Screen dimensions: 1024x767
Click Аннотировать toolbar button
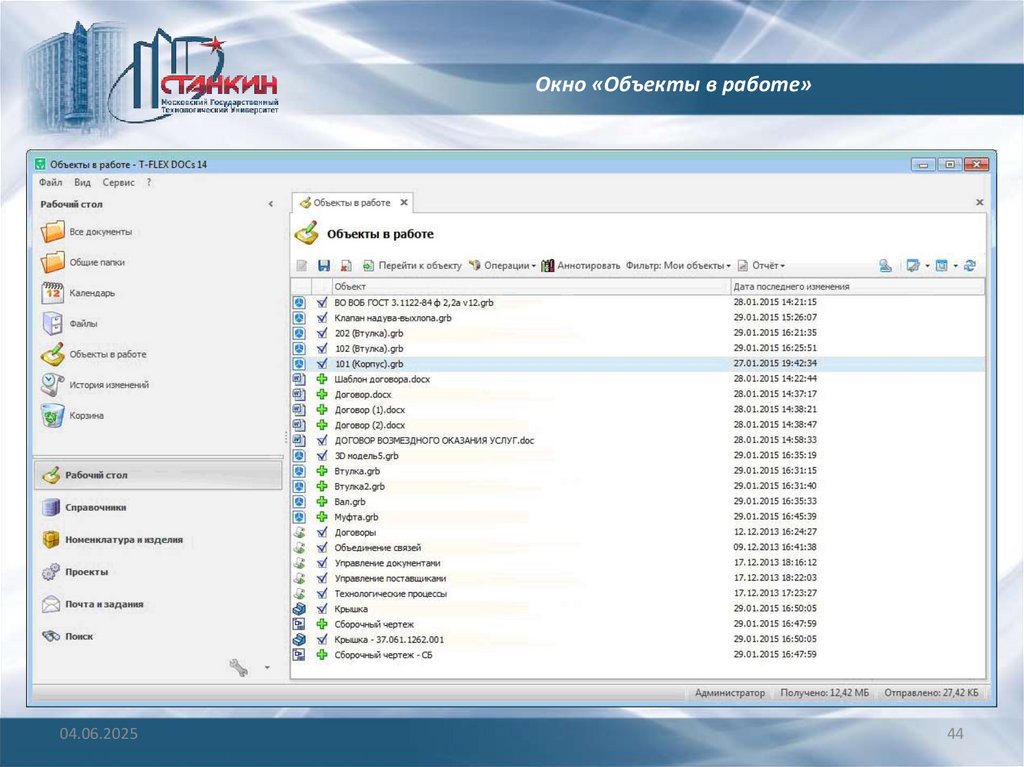(x=581, y=266)
